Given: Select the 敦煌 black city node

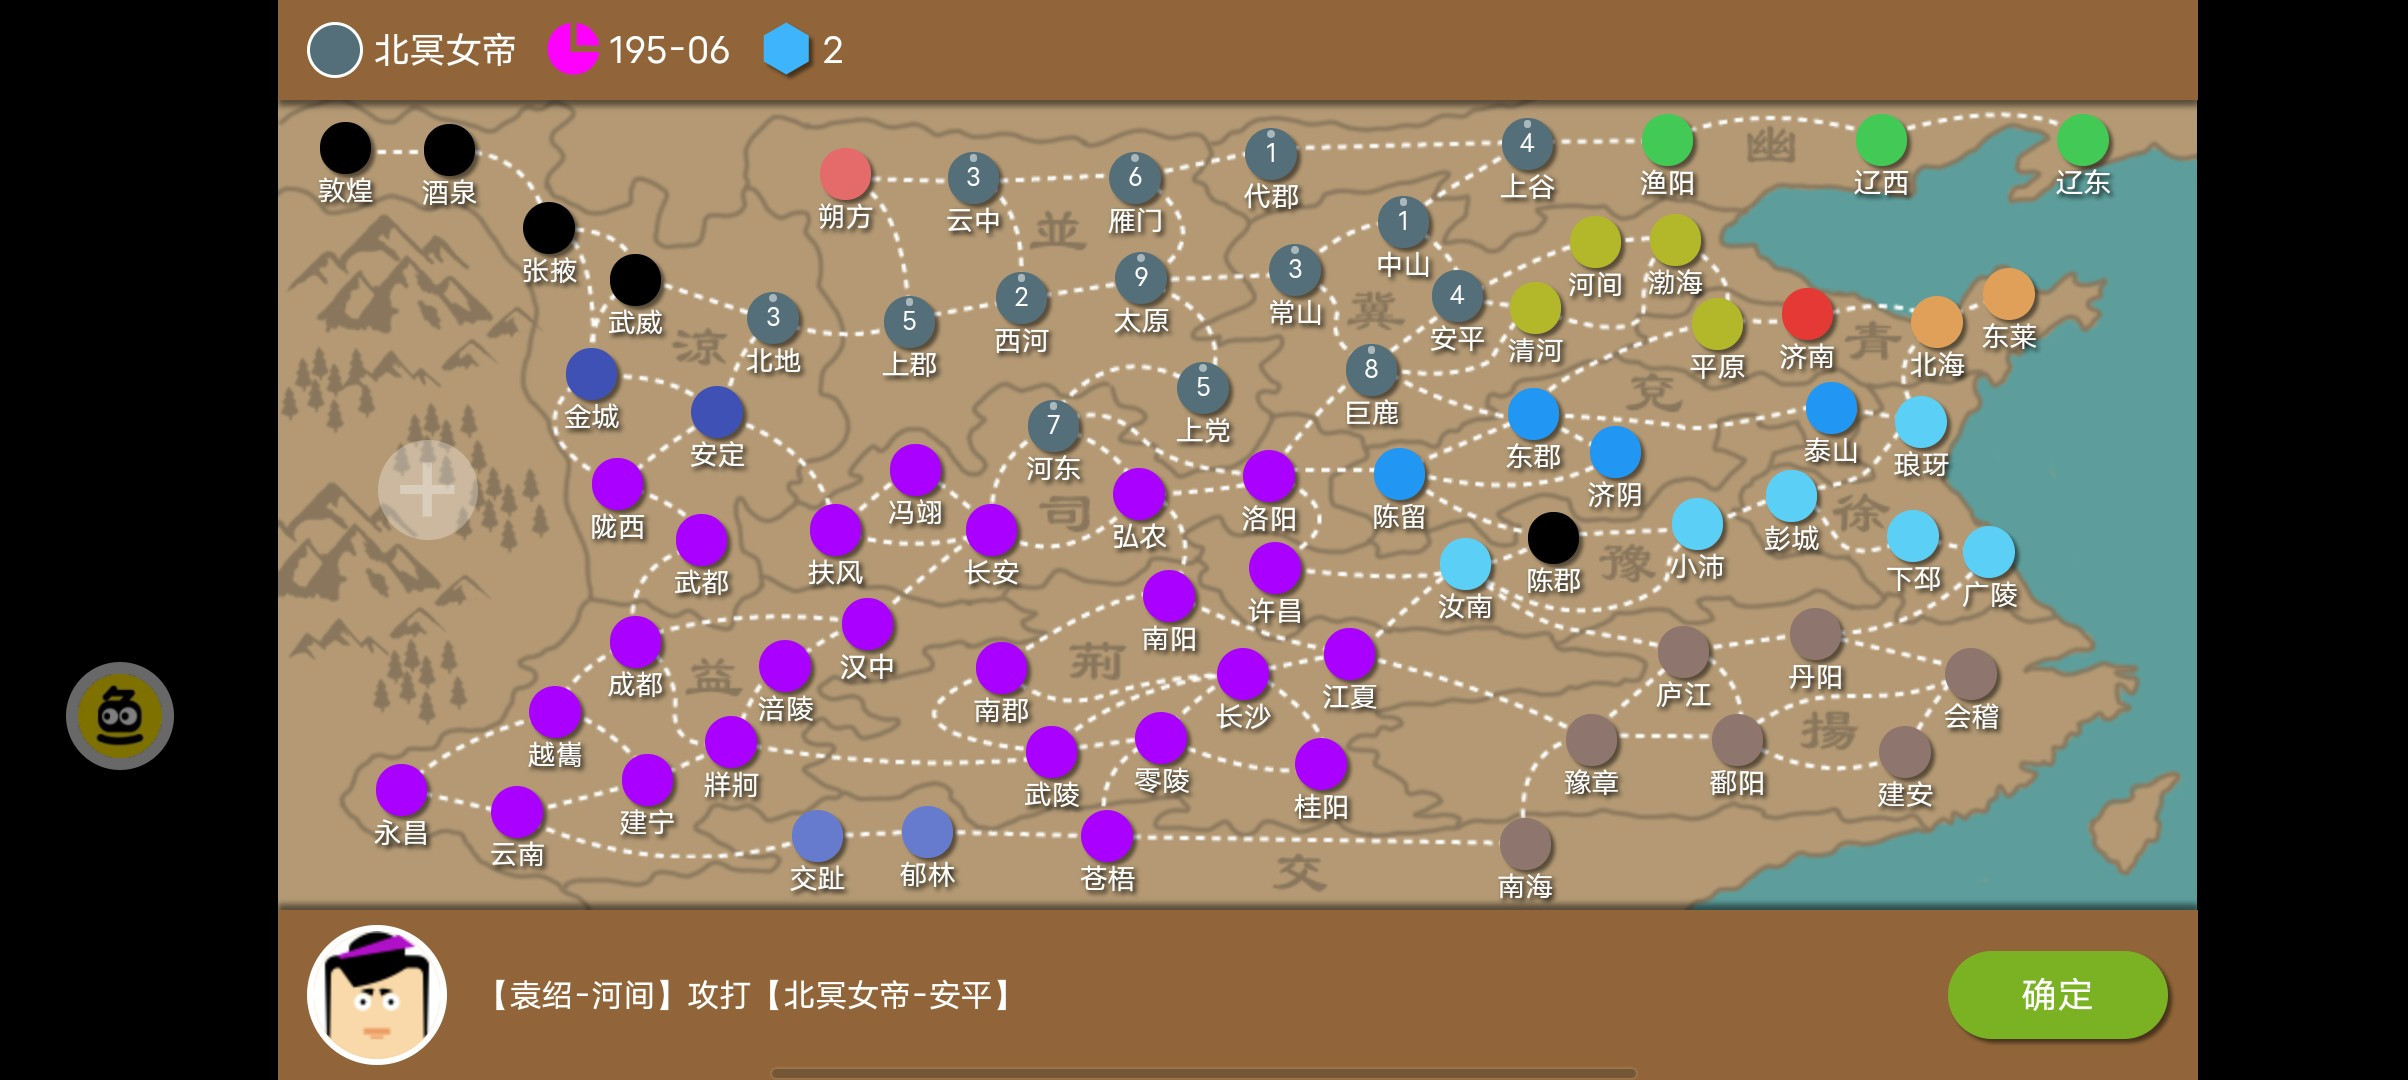Looking at the screenshot, I should click(345, 148).
